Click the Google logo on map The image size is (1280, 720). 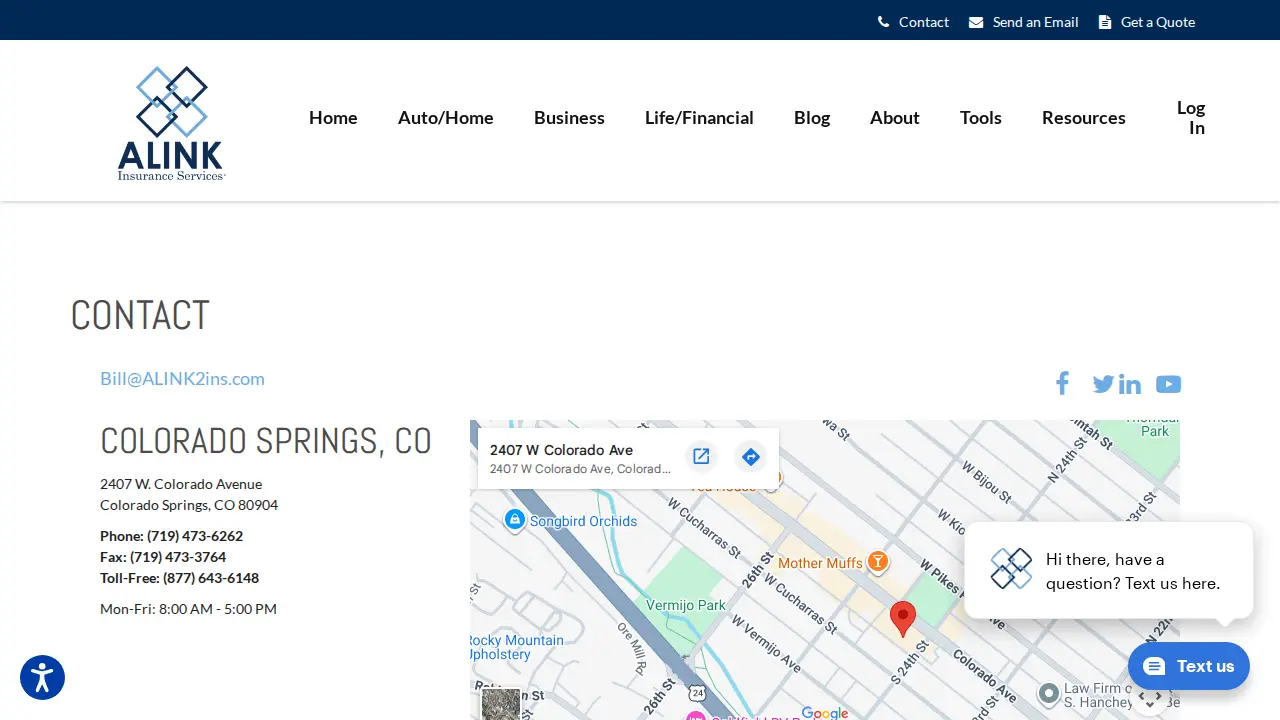tap(825, 713)
